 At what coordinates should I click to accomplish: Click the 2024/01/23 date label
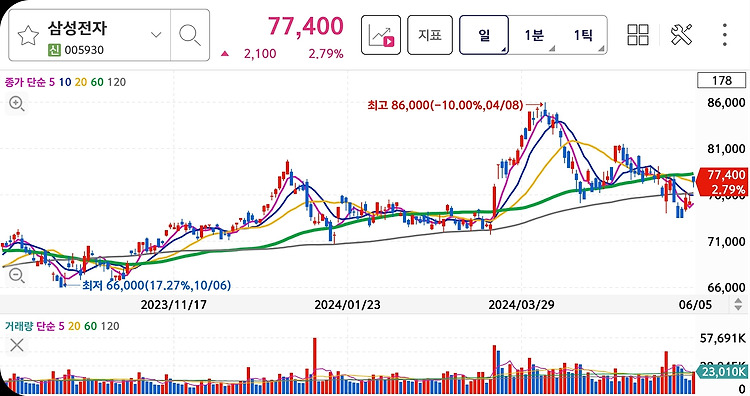click(x=347, y=305)
